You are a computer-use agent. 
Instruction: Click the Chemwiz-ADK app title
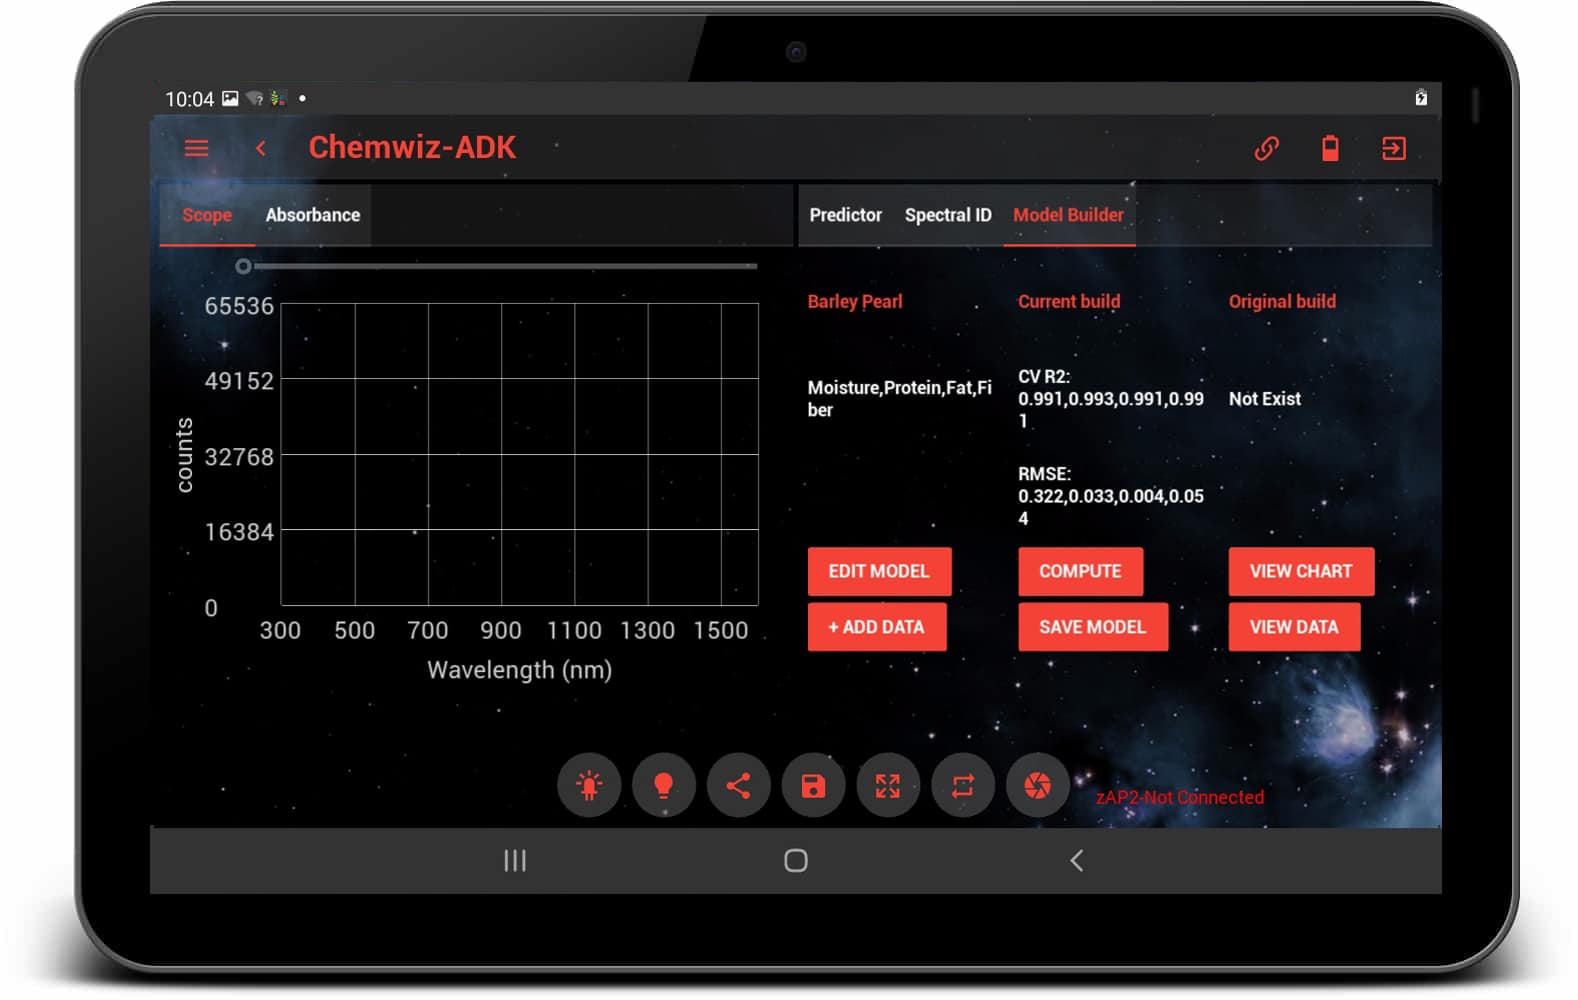412,148
